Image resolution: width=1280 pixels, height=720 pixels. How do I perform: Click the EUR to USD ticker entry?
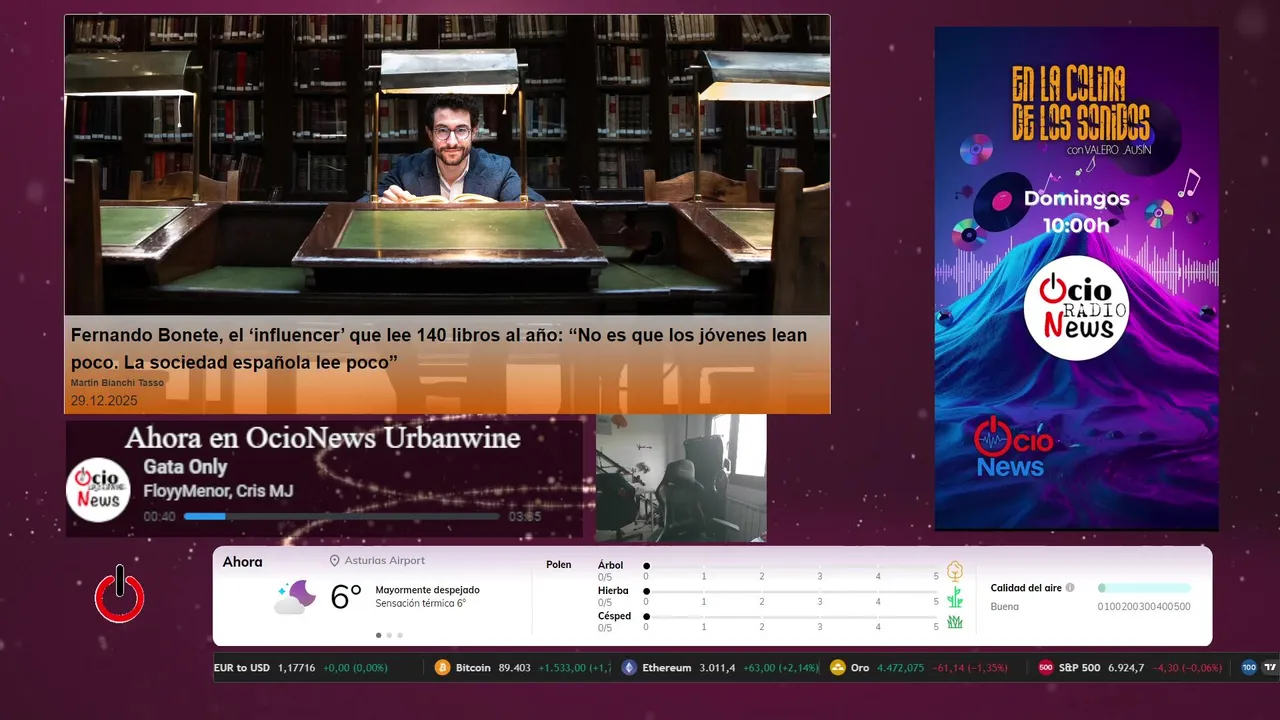(301, 667)
